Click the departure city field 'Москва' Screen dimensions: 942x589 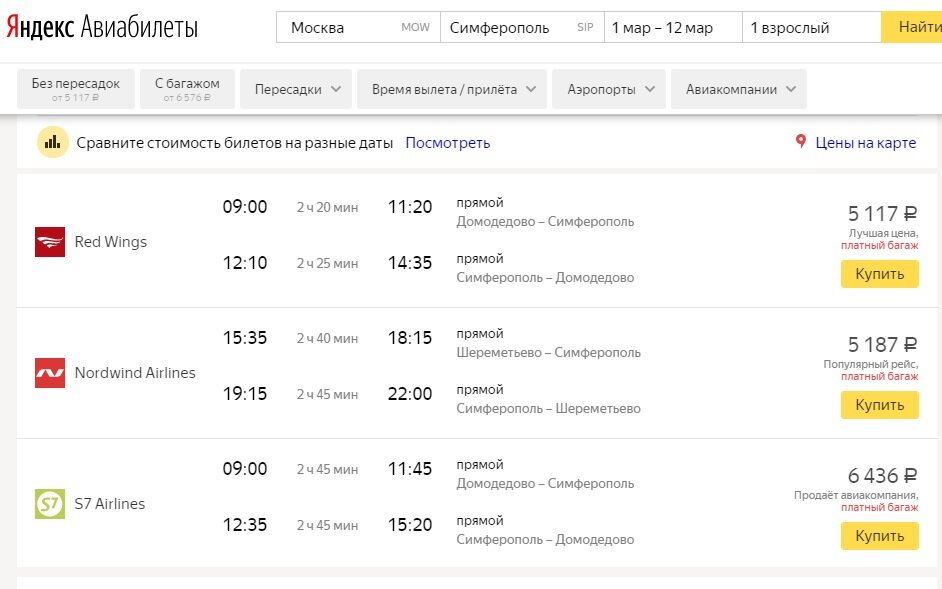click(x=359, y=27)
